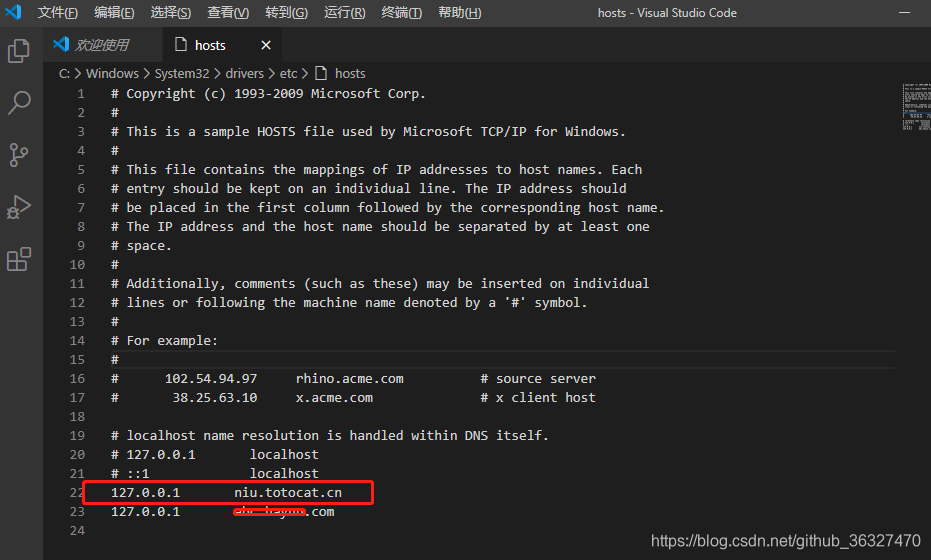Click 'localhost' on line 21
Image resolution: width=931 pixels, height=560 pixels.
pos(284,474)
